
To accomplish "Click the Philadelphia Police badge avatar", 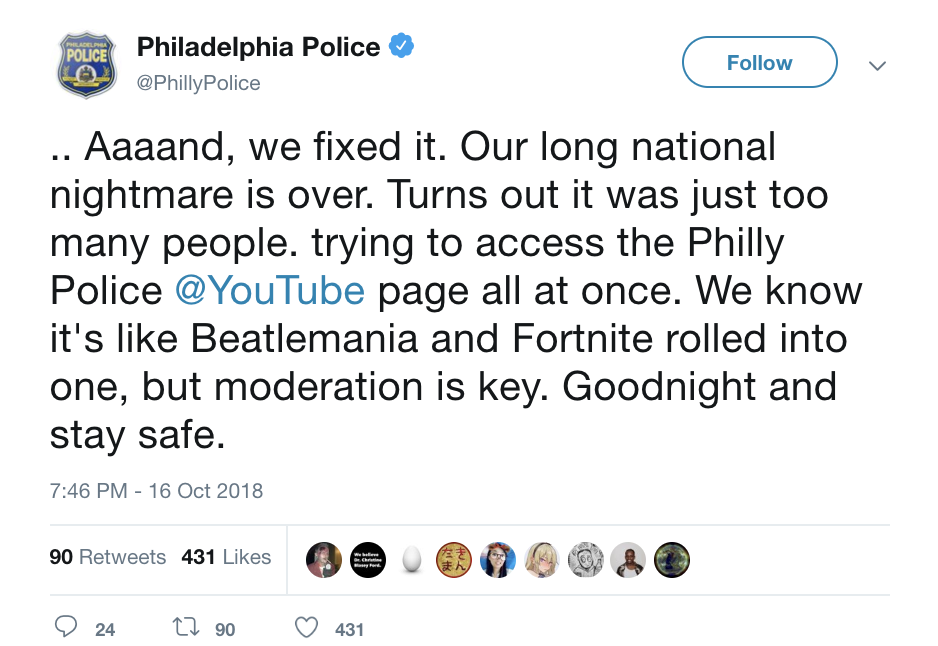I will pyautogui.click(x=86, y=64).
